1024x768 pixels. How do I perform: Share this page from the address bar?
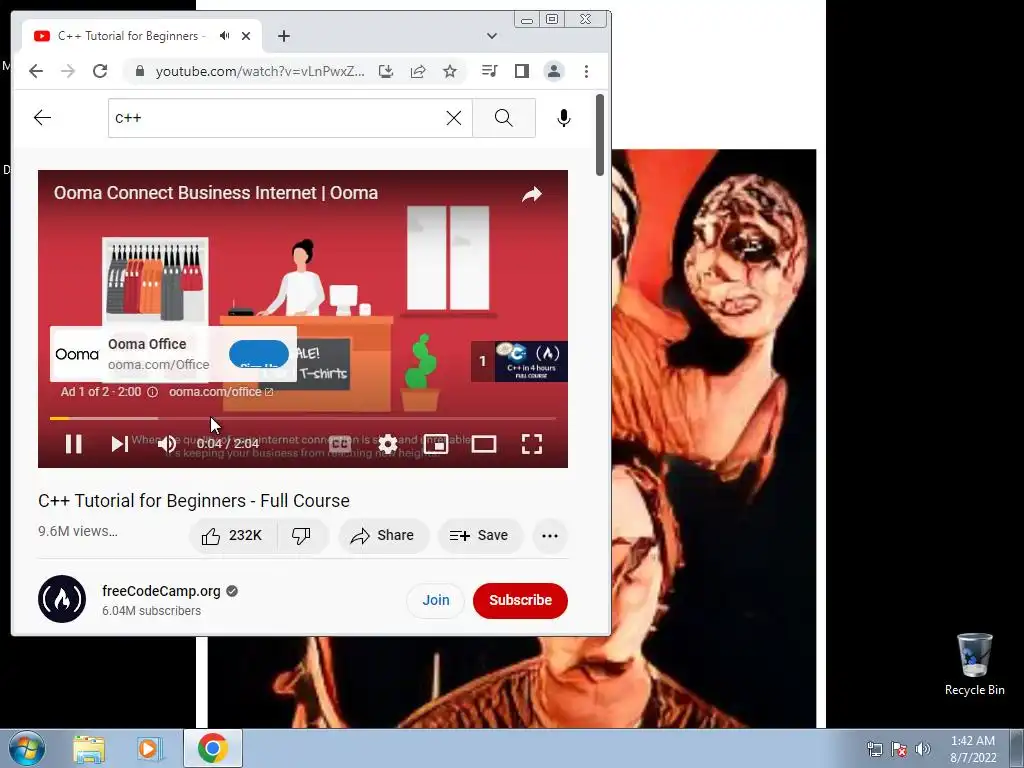[x=418, y=71]
